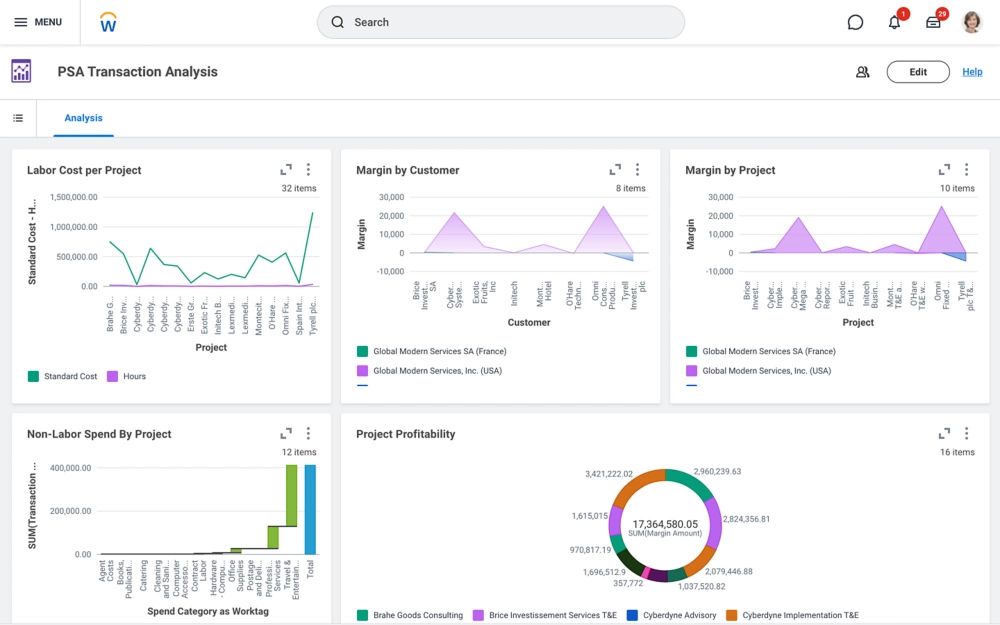Expand the Labor Cost per Project chart

pos(286,170)
